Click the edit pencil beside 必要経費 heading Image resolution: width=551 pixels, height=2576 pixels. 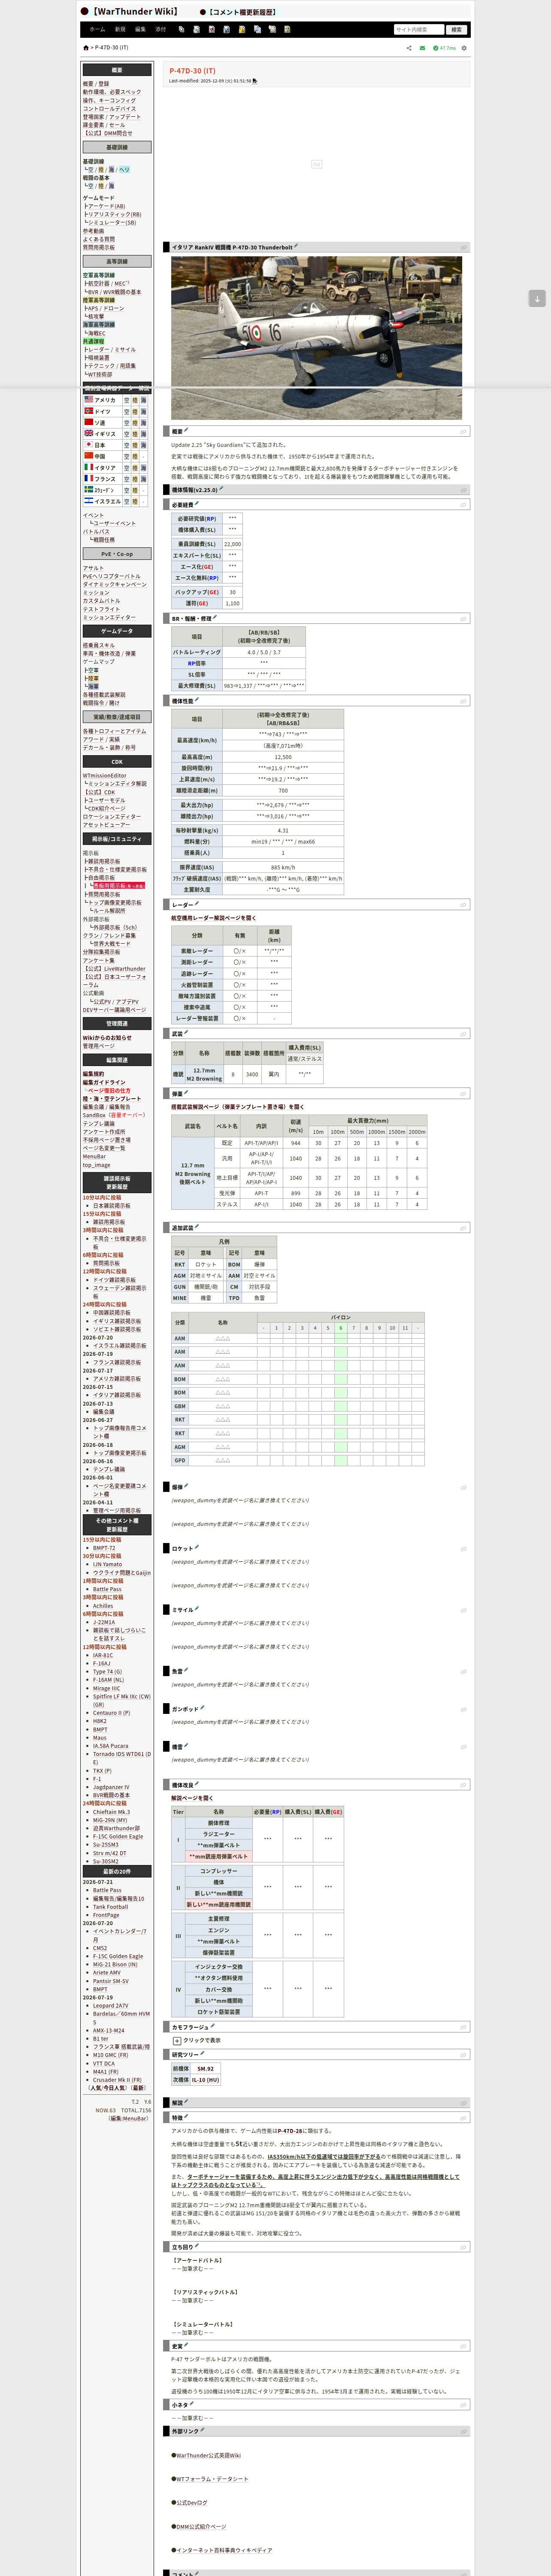tap(197, 503)
